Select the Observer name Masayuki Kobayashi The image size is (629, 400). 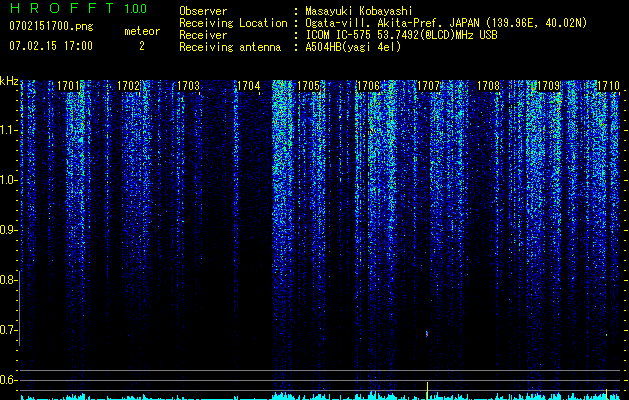point(359,12)
